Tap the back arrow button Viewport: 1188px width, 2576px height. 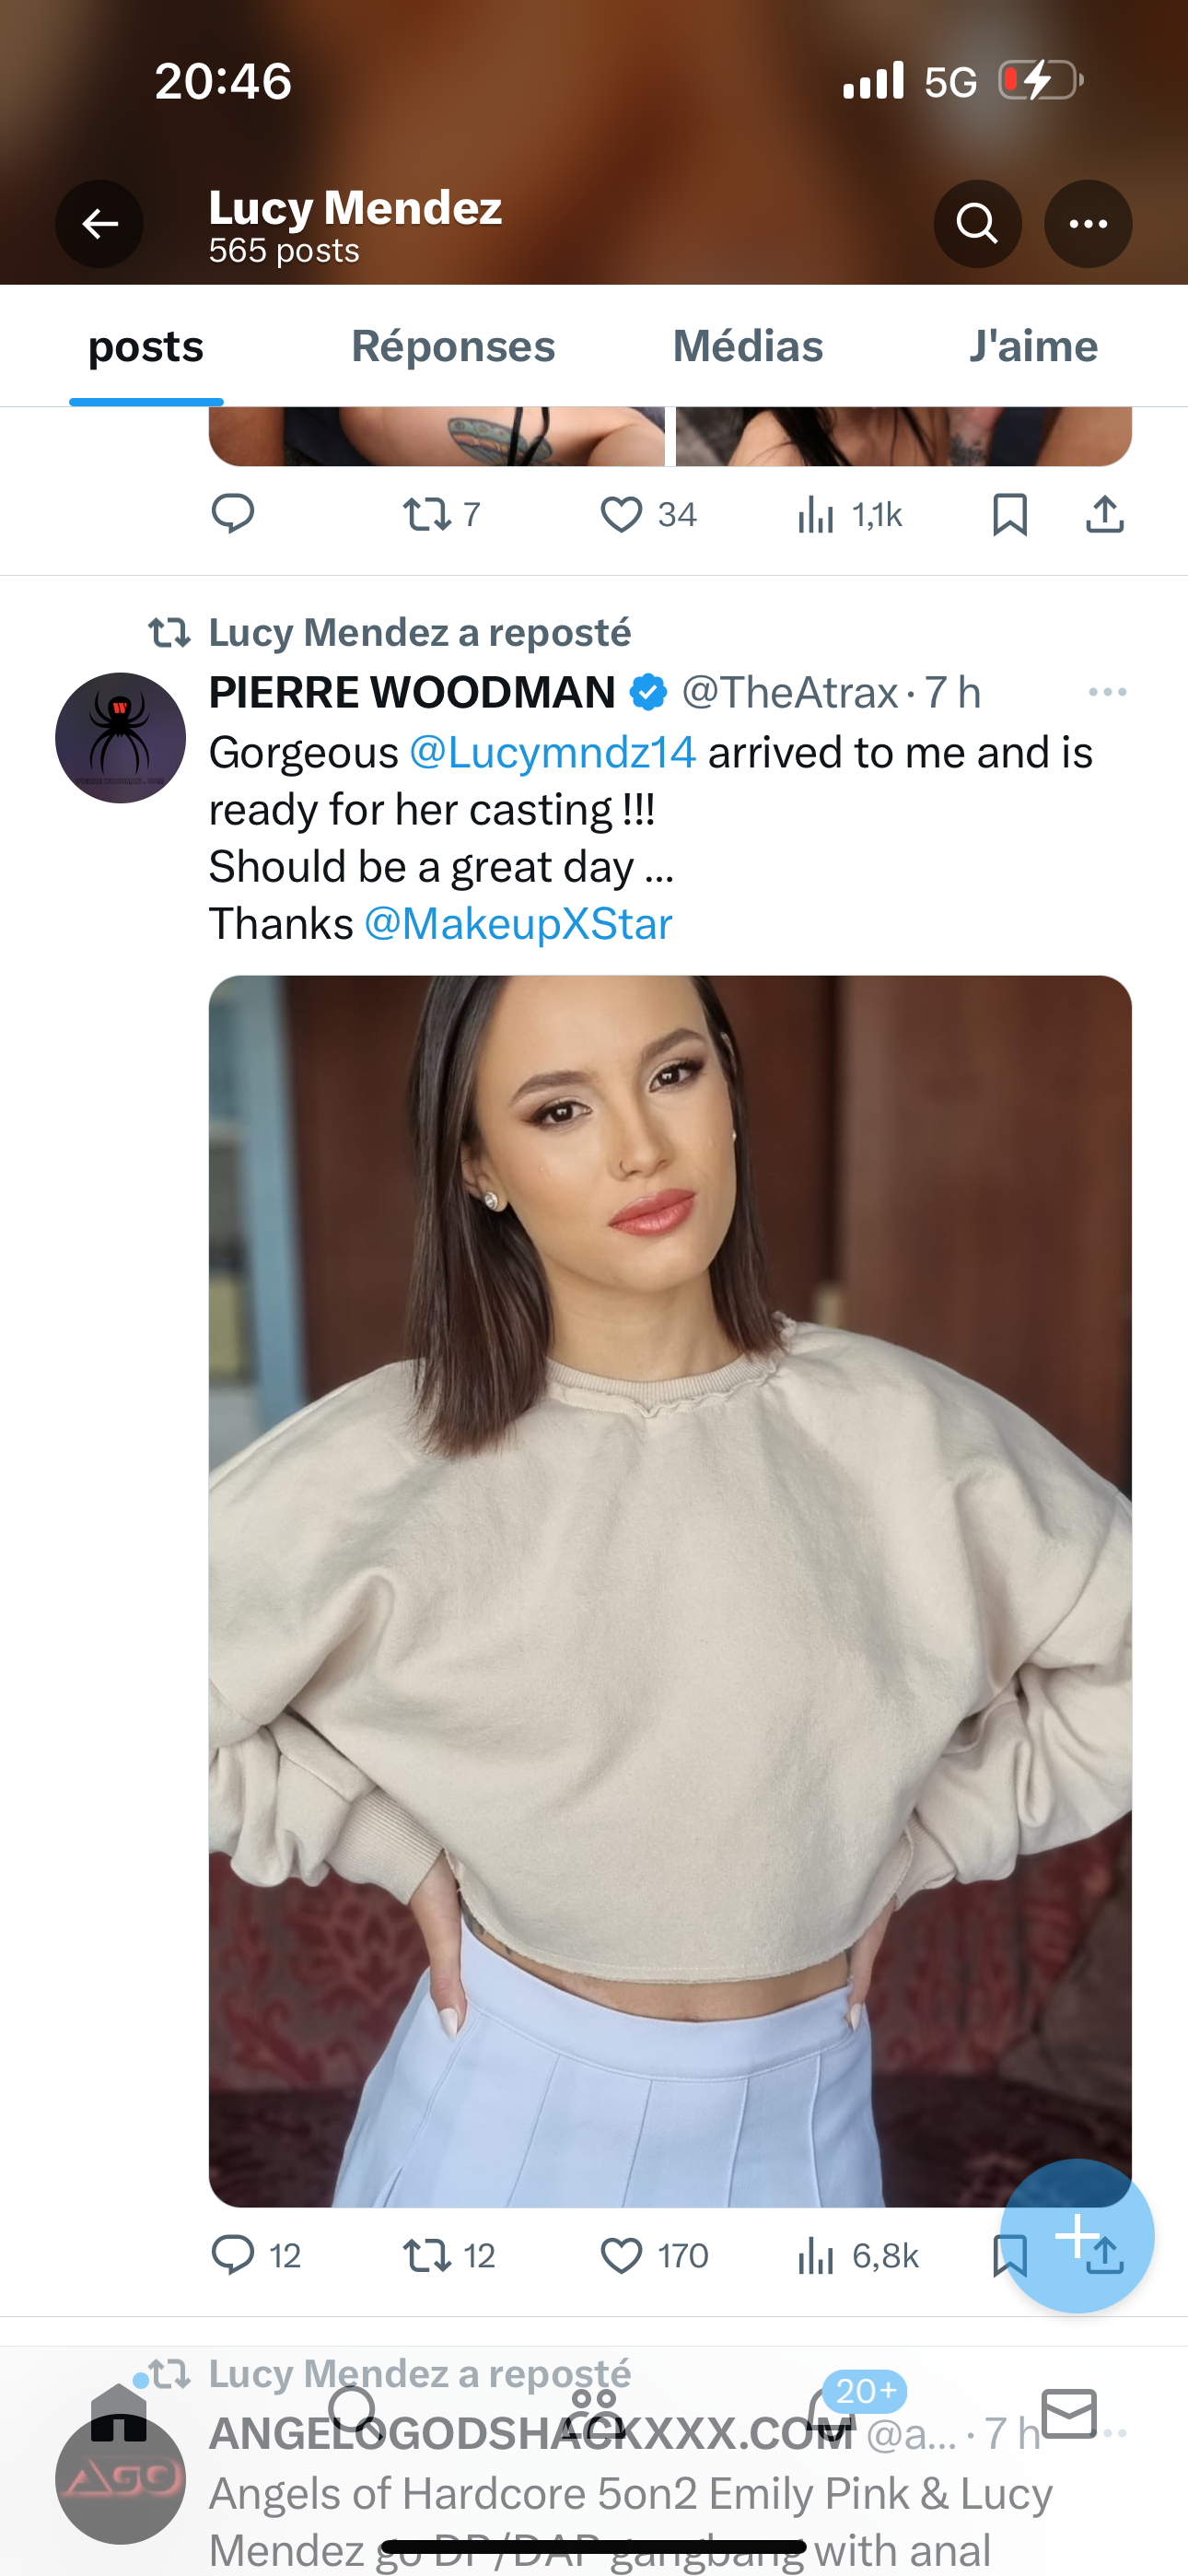(99, 224)
